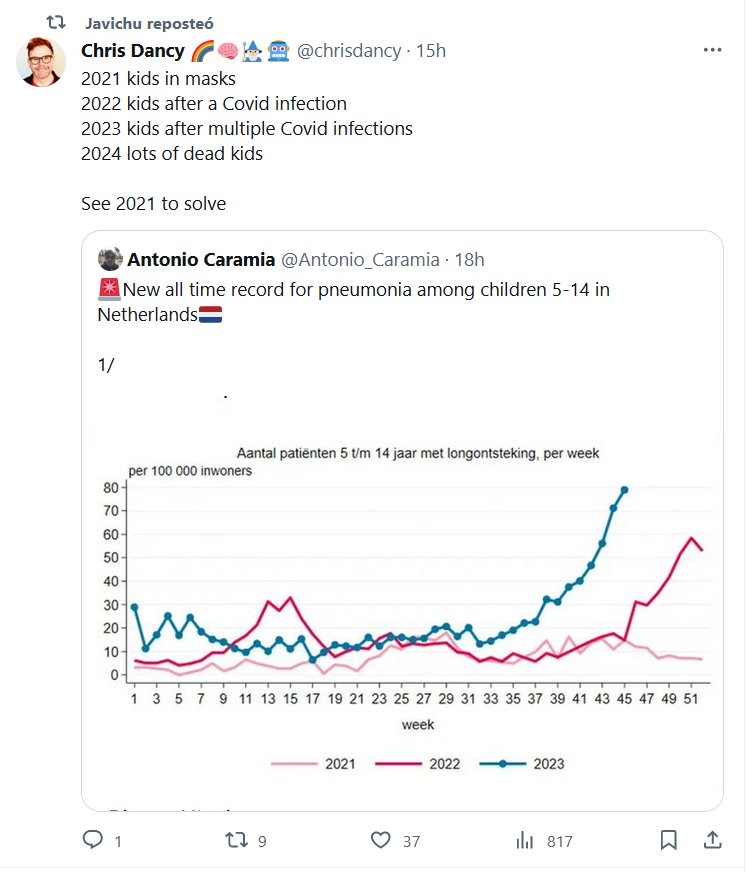
Task: Click the "See 2021 to solve" tweet text
Action: tap(154, 204)
